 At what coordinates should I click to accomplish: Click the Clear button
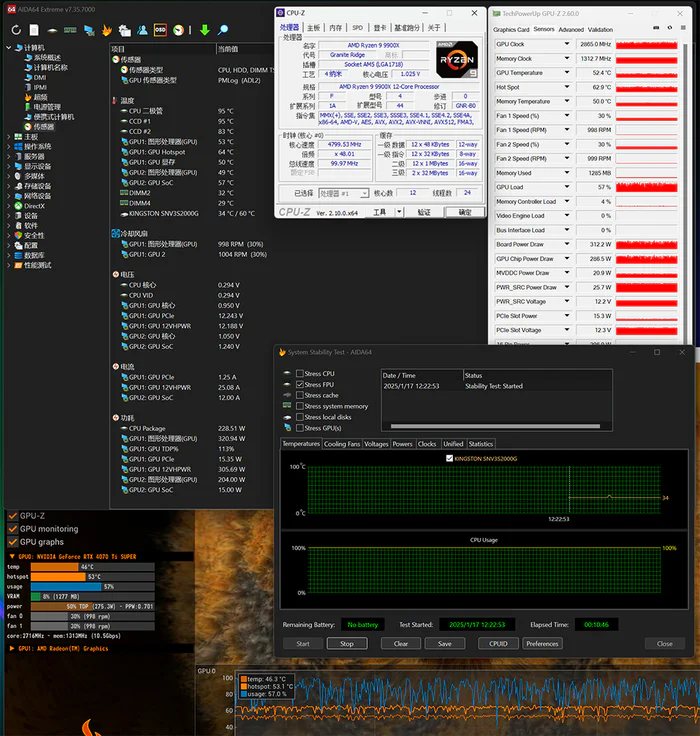[x=400, y=644]
